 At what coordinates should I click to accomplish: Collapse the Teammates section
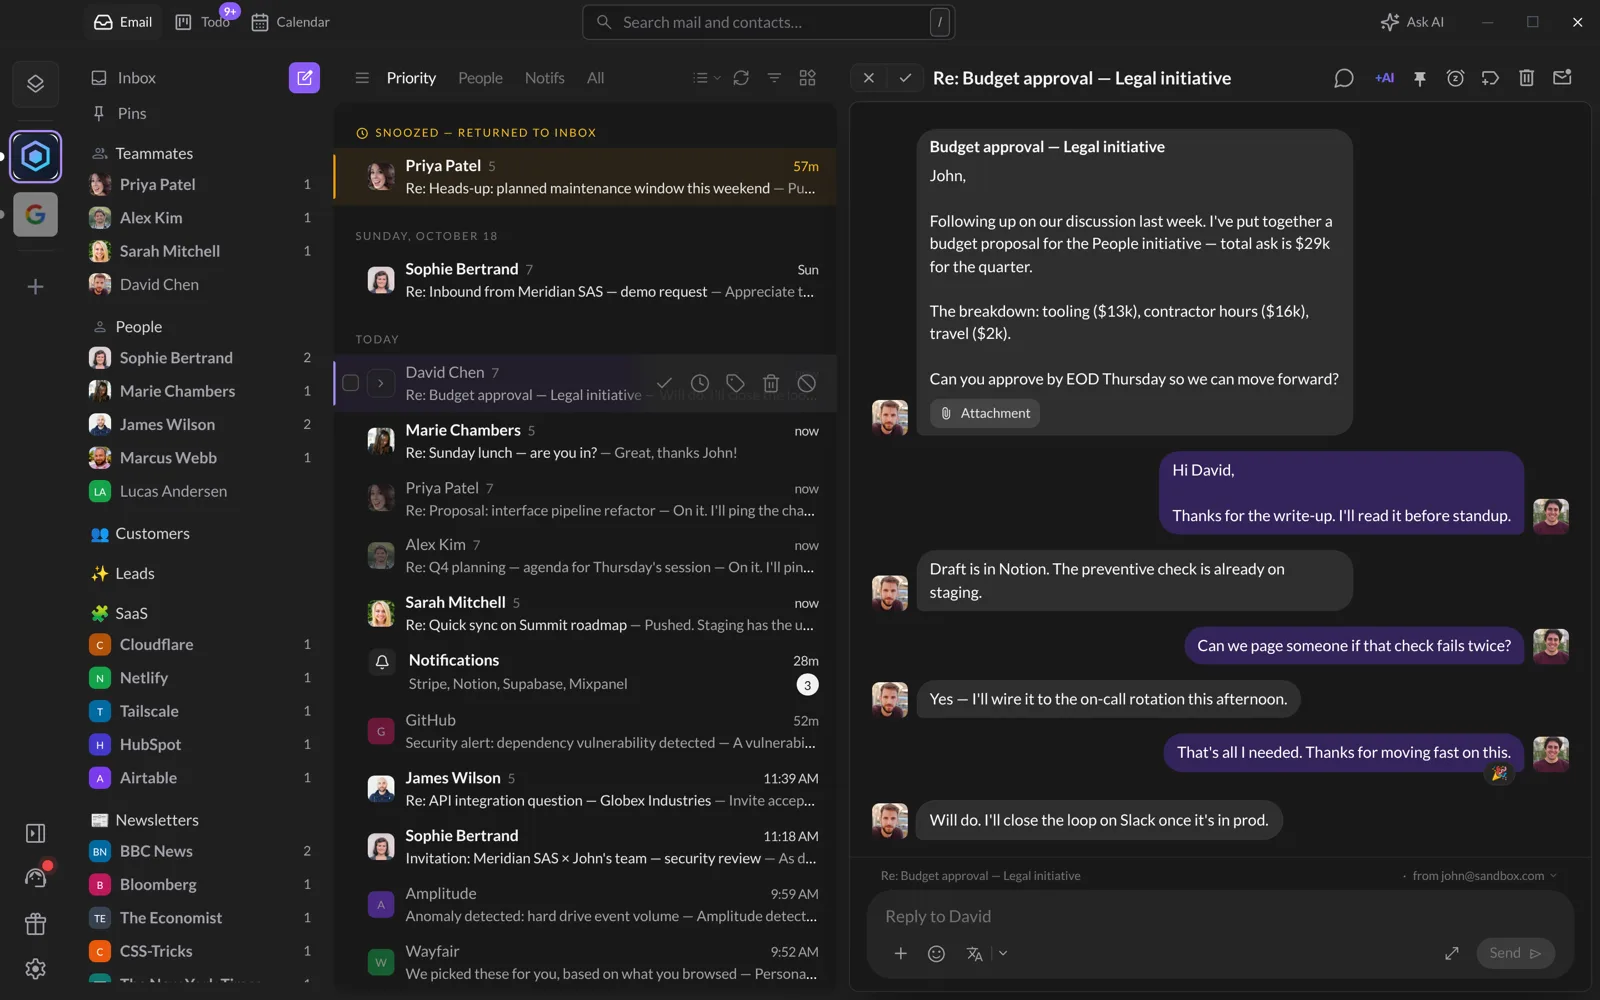pyautogui.click(x=154, y=153)
